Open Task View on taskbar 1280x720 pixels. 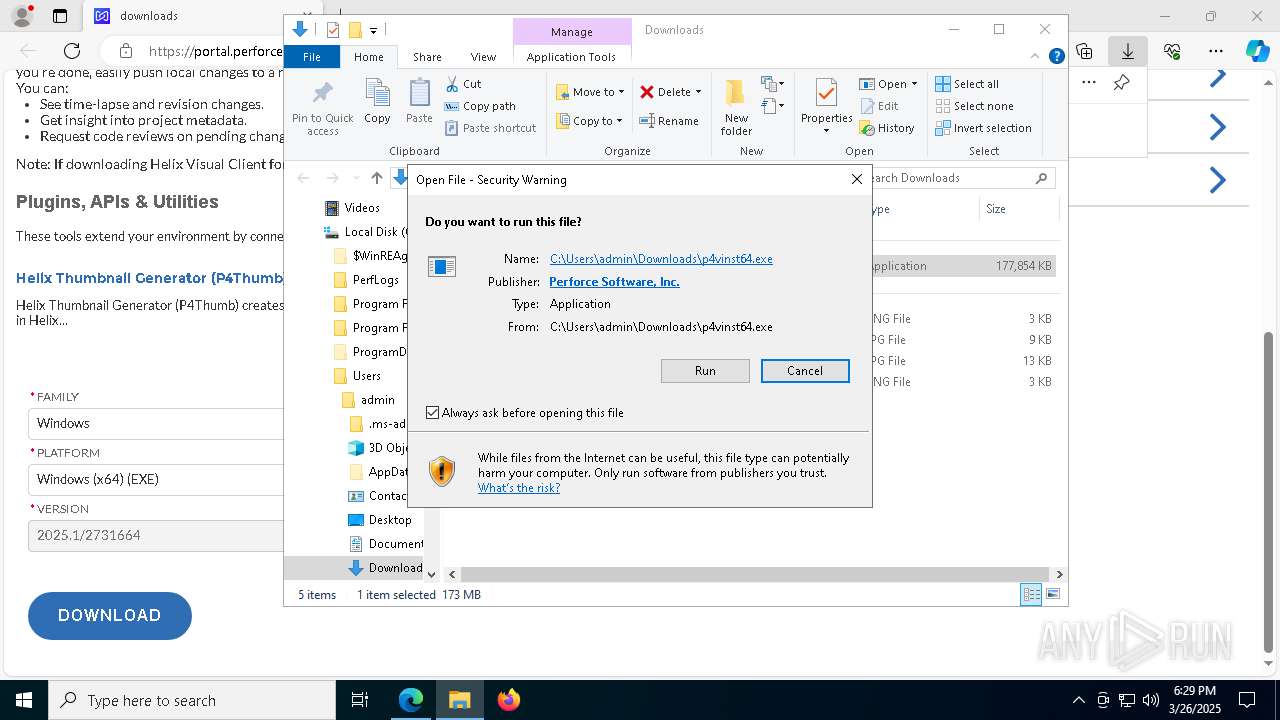tap(360, 700)
